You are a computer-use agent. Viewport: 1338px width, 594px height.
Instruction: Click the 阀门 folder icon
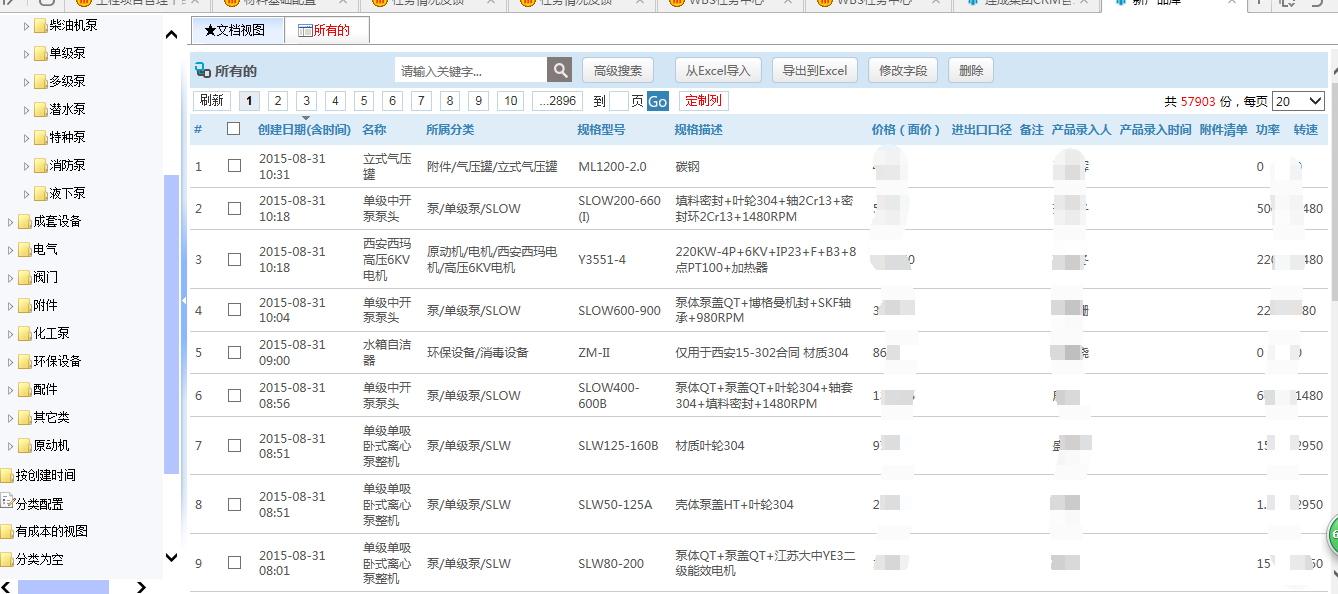coord(24,277)
